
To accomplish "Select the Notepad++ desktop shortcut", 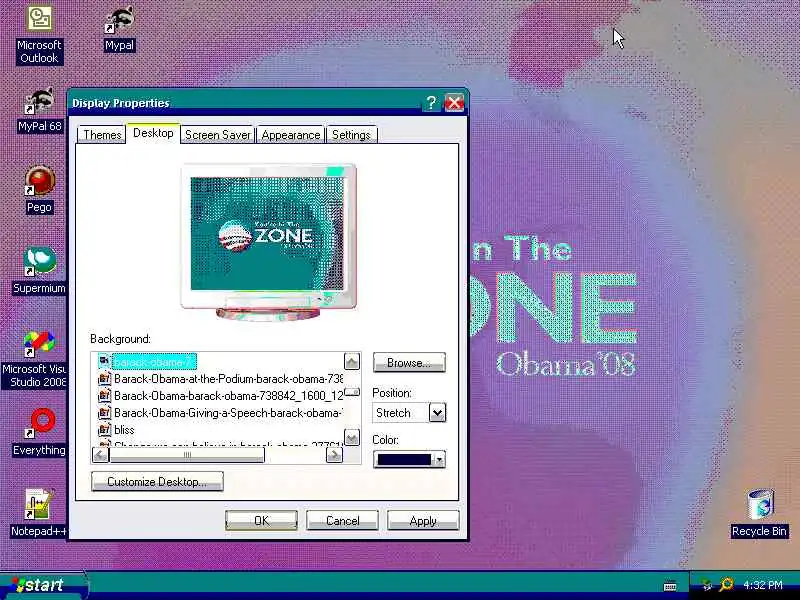I will 39,513.
